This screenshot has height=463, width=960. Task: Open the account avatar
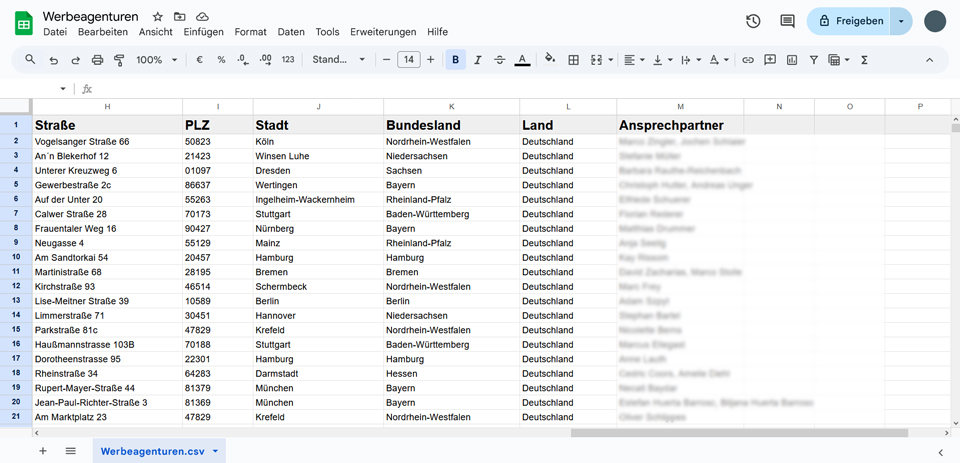[935, 21]
